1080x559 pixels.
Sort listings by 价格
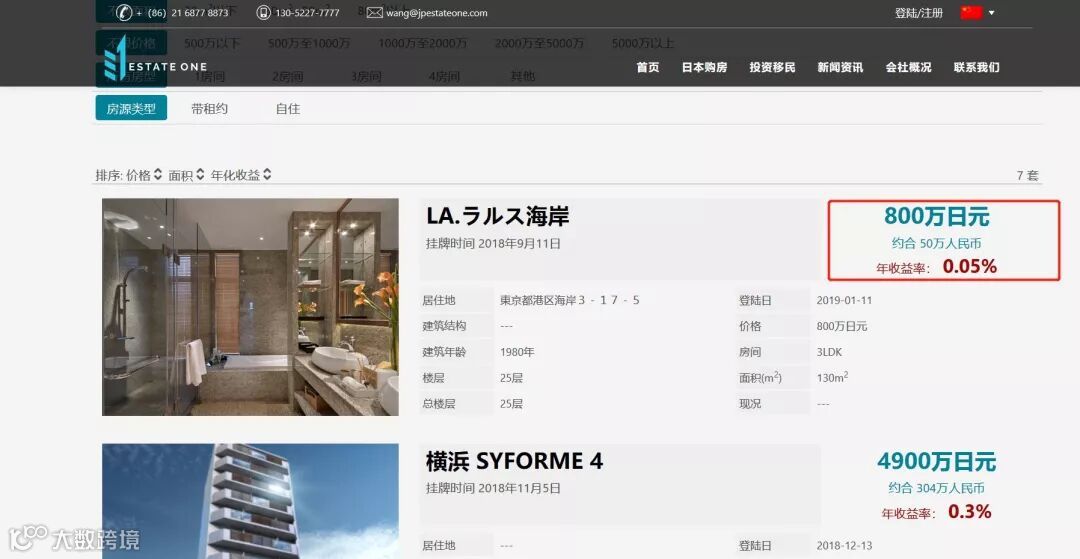tap(144, 175)
